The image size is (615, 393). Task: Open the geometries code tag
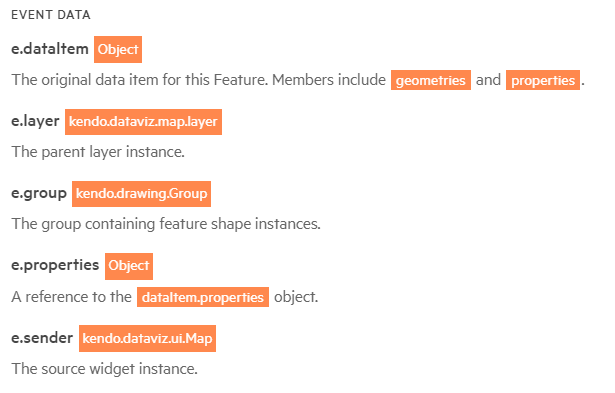431,80
